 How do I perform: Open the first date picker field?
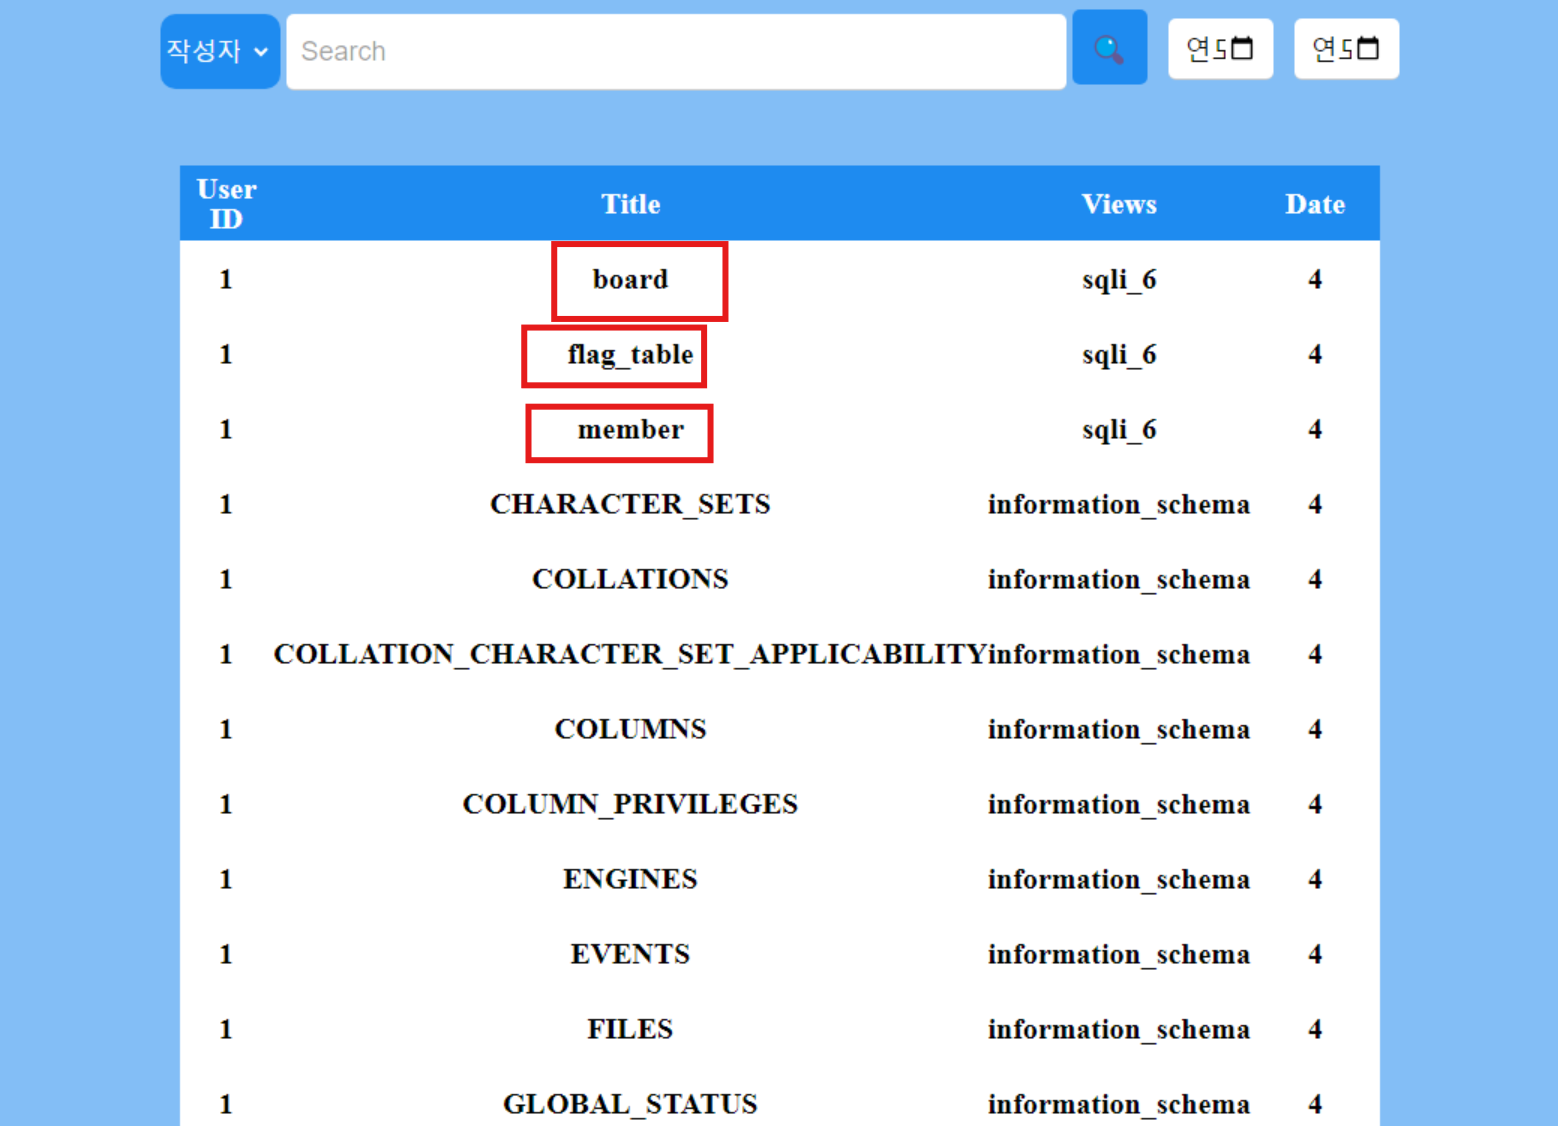(1220, 48)
